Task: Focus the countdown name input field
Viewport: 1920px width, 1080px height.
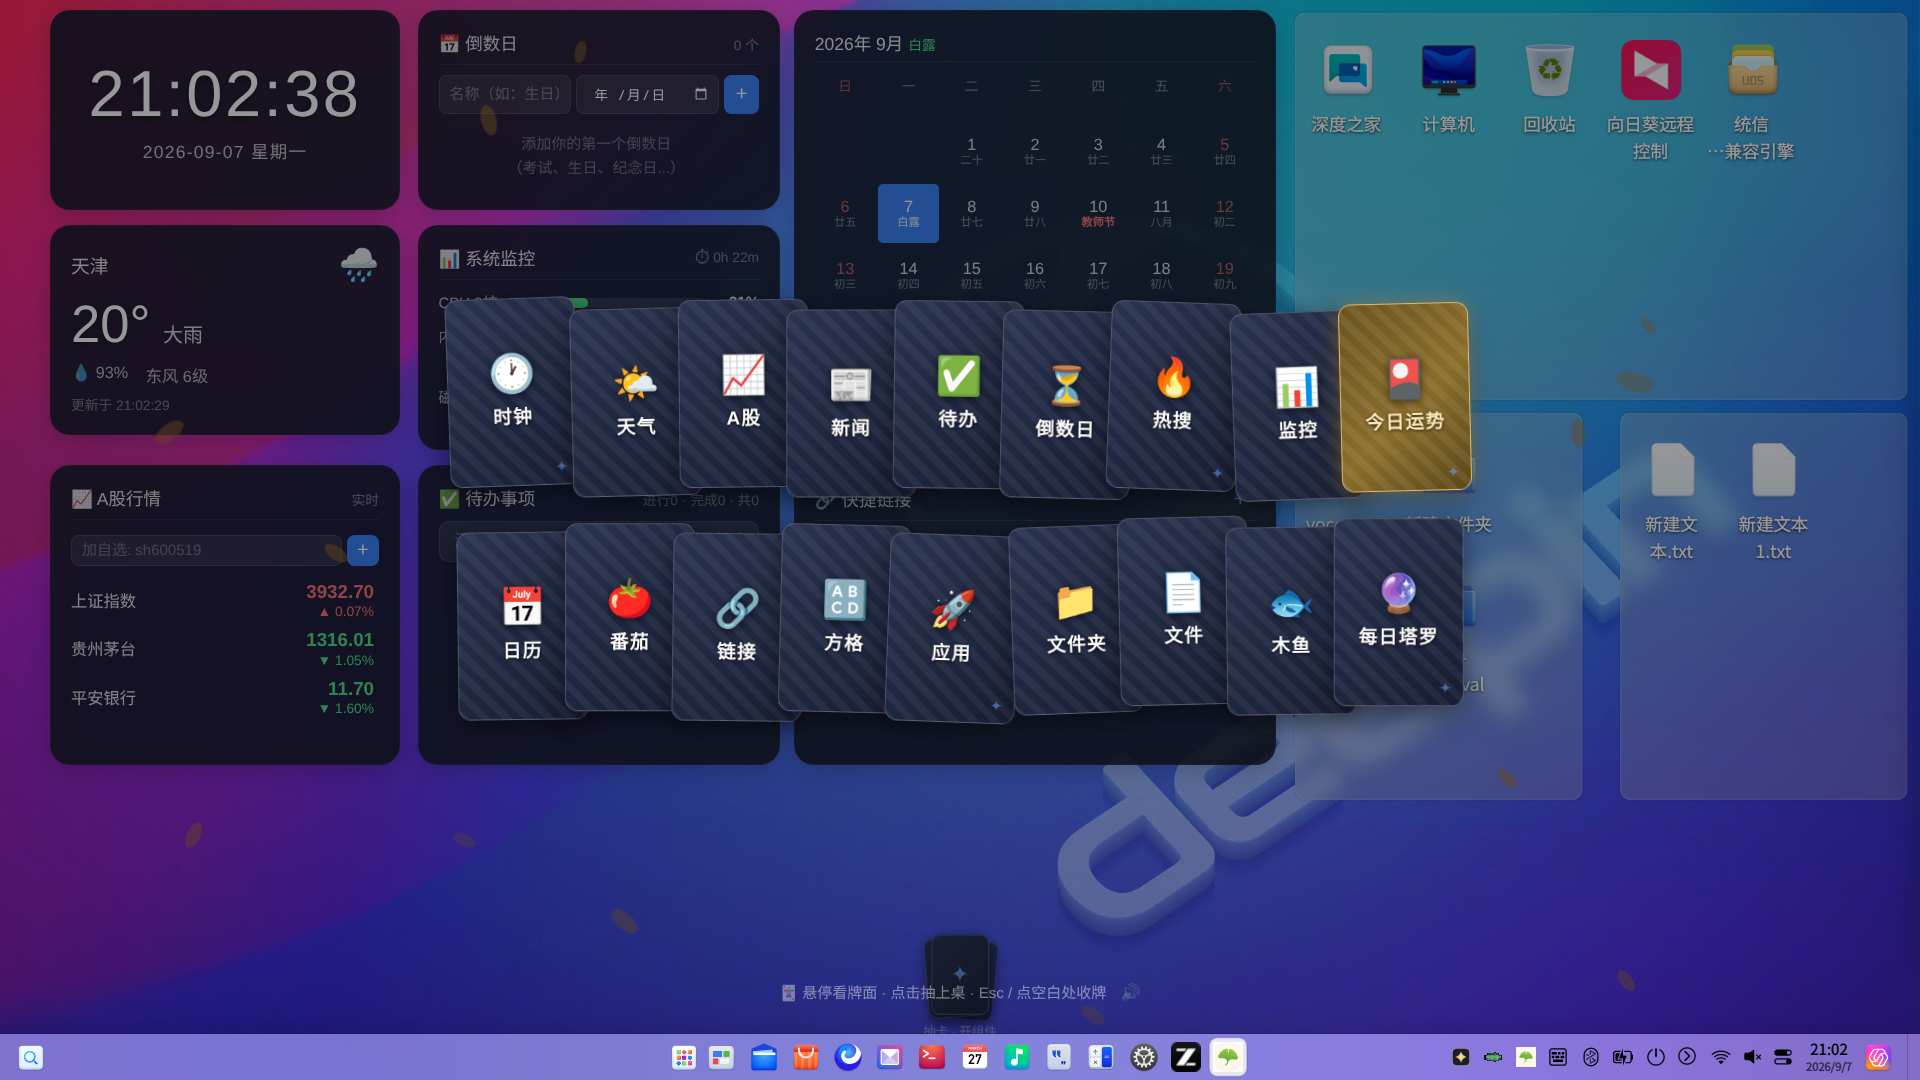Action: [504, 94]
